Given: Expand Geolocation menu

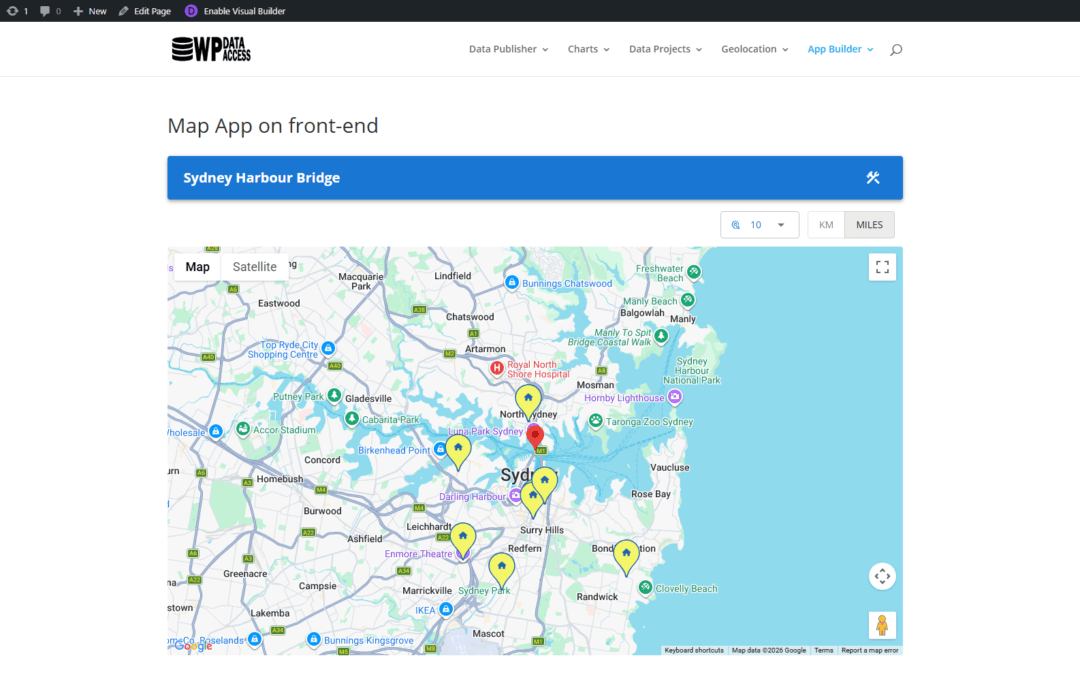Looking at the screenshot, I should point(754,49).
